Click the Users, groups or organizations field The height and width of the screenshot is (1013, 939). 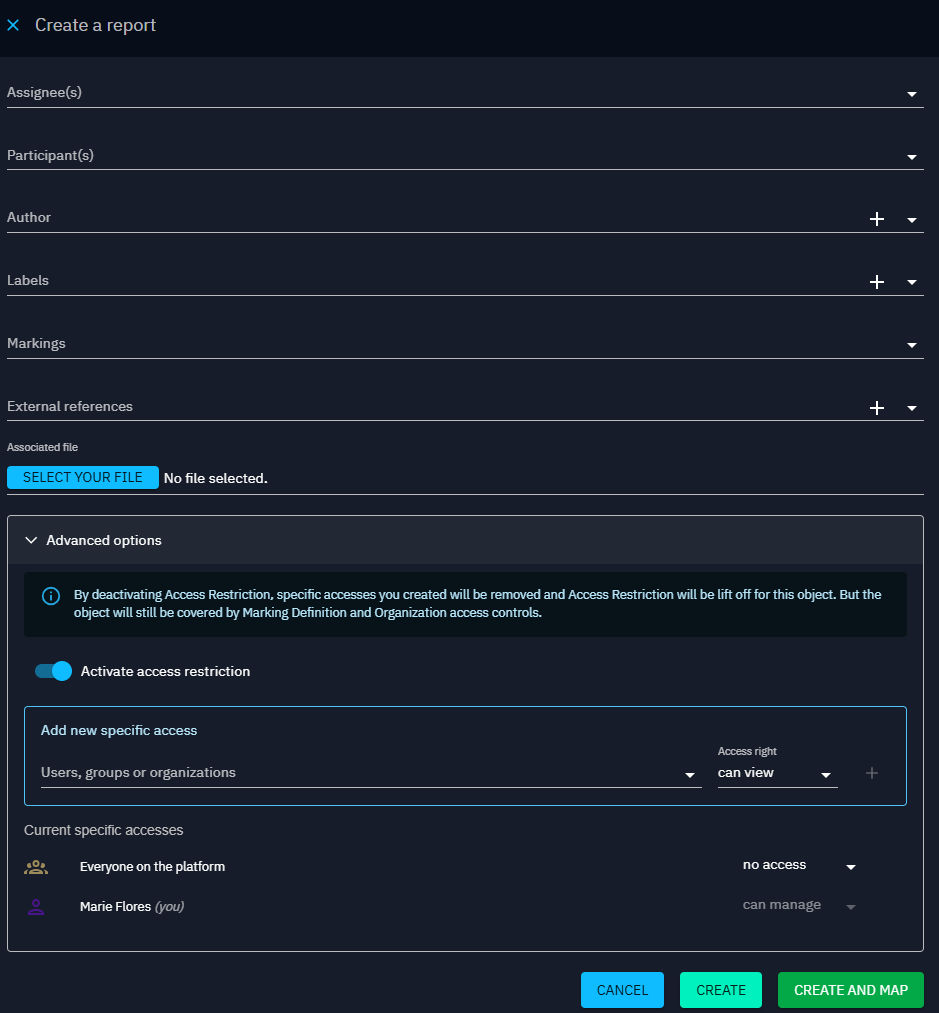[360, 773]
